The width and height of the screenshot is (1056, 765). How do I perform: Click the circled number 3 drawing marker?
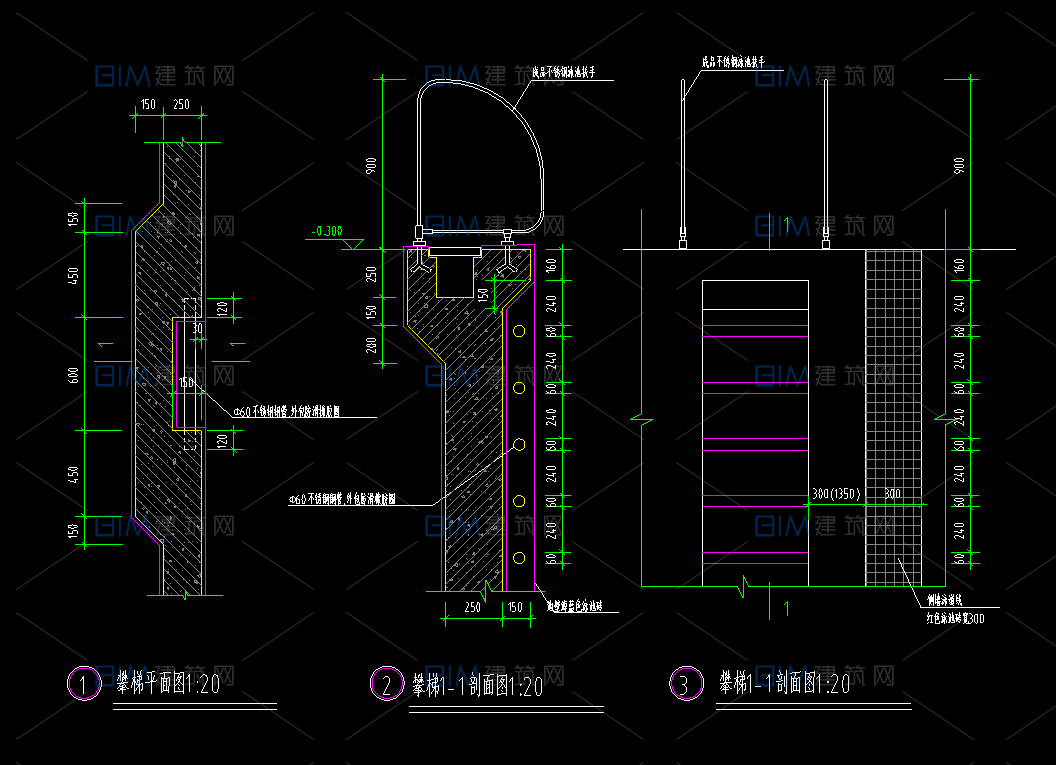coord(685,685)
